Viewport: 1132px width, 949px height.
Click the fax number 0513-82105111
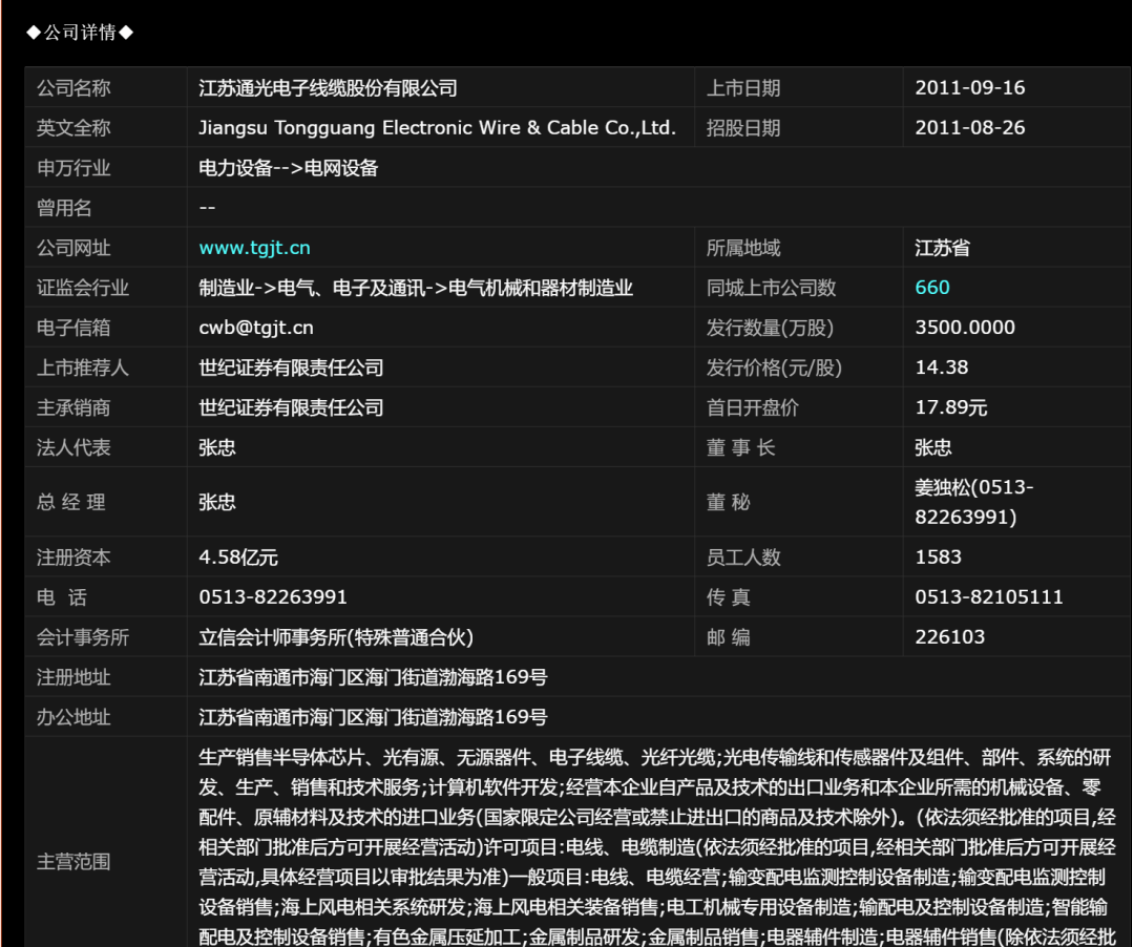(988, 598)
